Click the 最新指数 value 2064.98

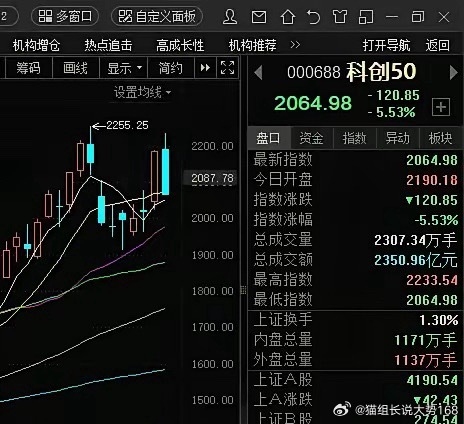coord(432,160)
